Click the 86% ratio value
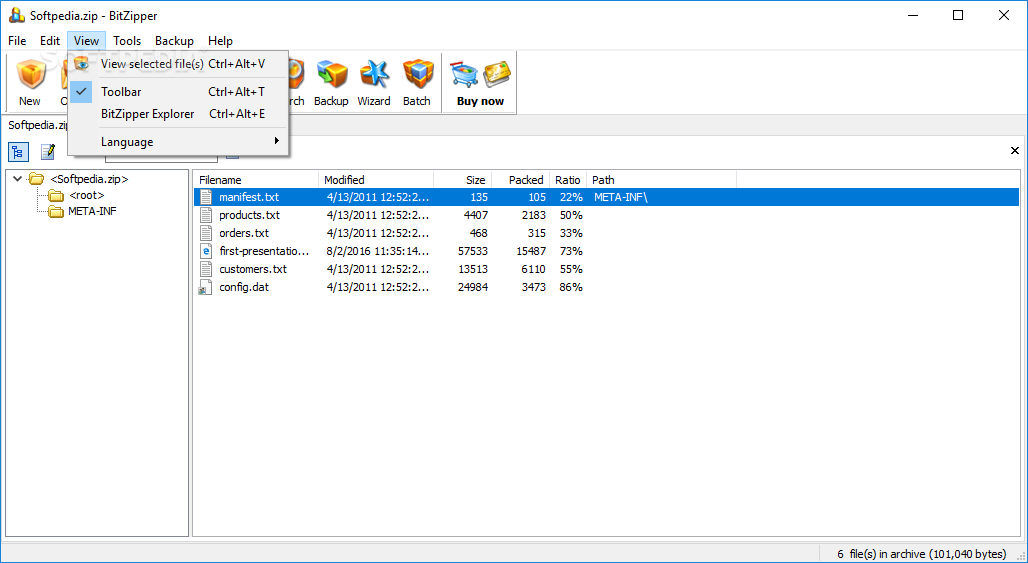The height and width of the screenshot is (563, 1028). [572, 287]
